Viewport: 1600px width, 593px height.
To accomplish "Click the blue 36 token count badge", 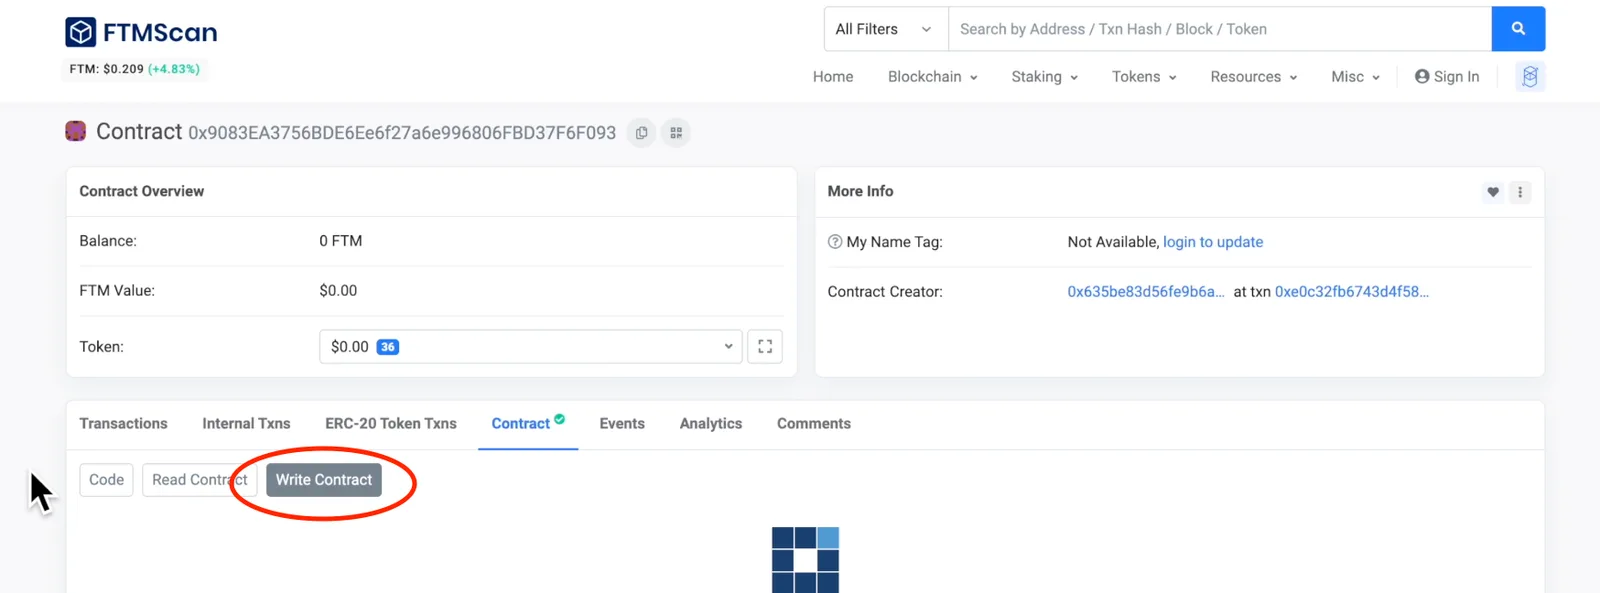I will pyautogui.click(x=388, y=347).
